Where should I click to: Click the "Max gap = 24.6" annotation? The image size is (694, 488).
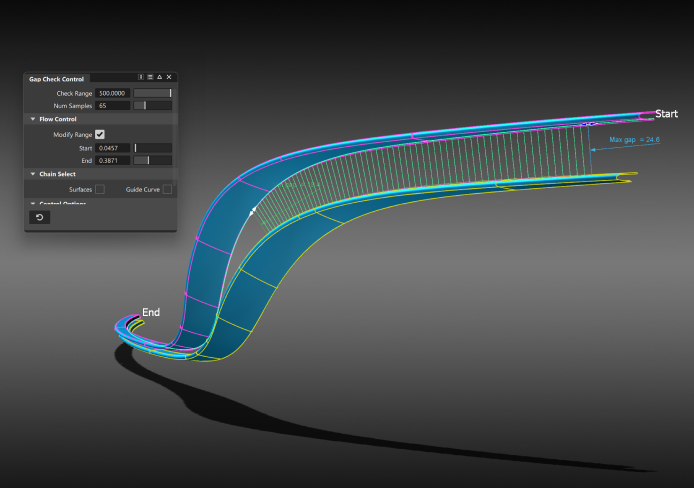click(x=634, y=140)
